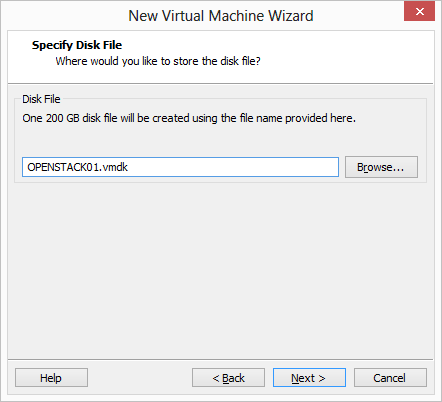This screenshot has width=442, height=402.
Task: Click the 'One 200 GB disk file' description
Action: tap(189, 118)
